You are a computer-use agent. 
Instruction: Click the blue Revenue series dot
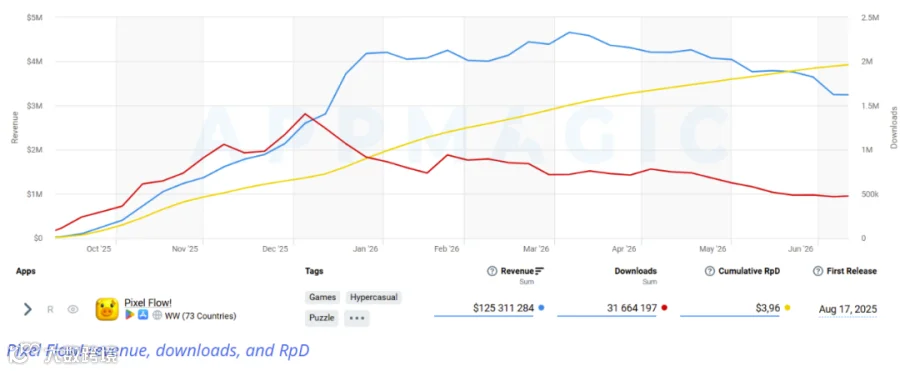[542, 308]
